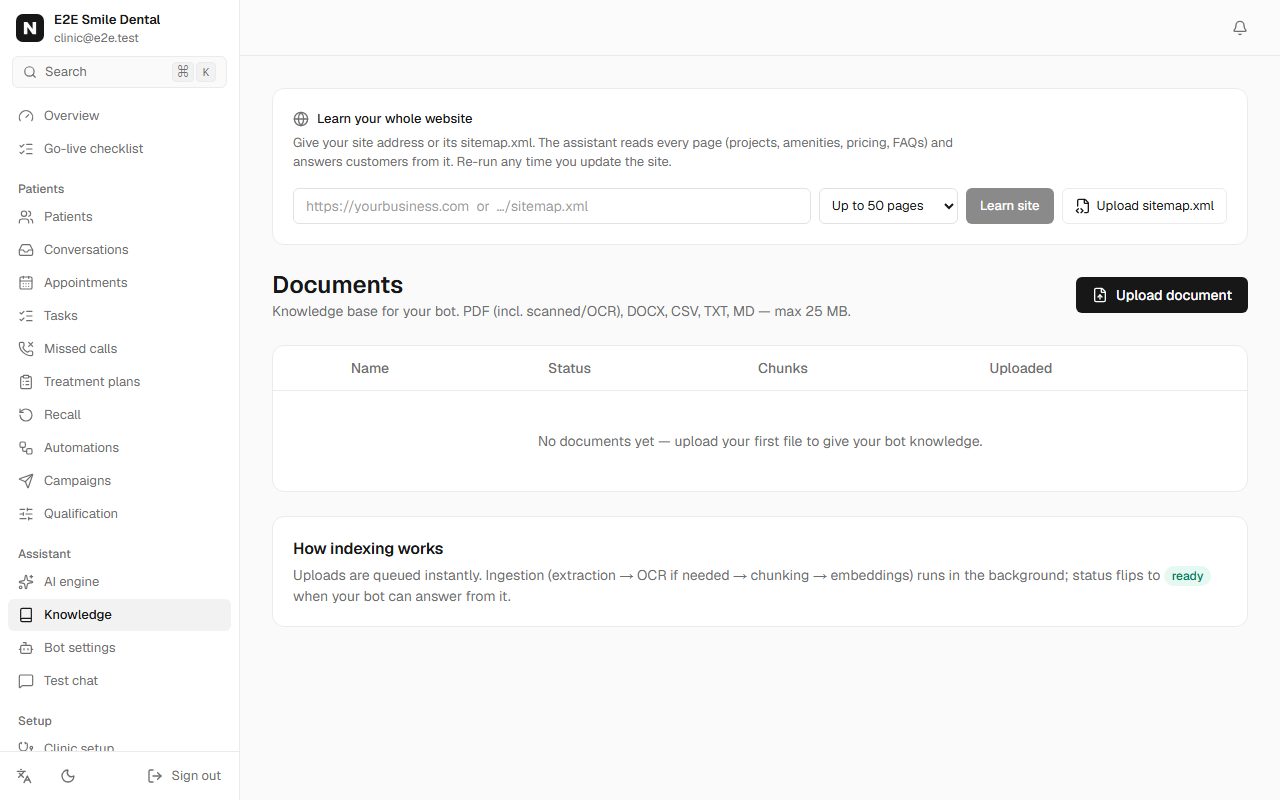
Task: Sign out of the account
Action: pos(184,776)
